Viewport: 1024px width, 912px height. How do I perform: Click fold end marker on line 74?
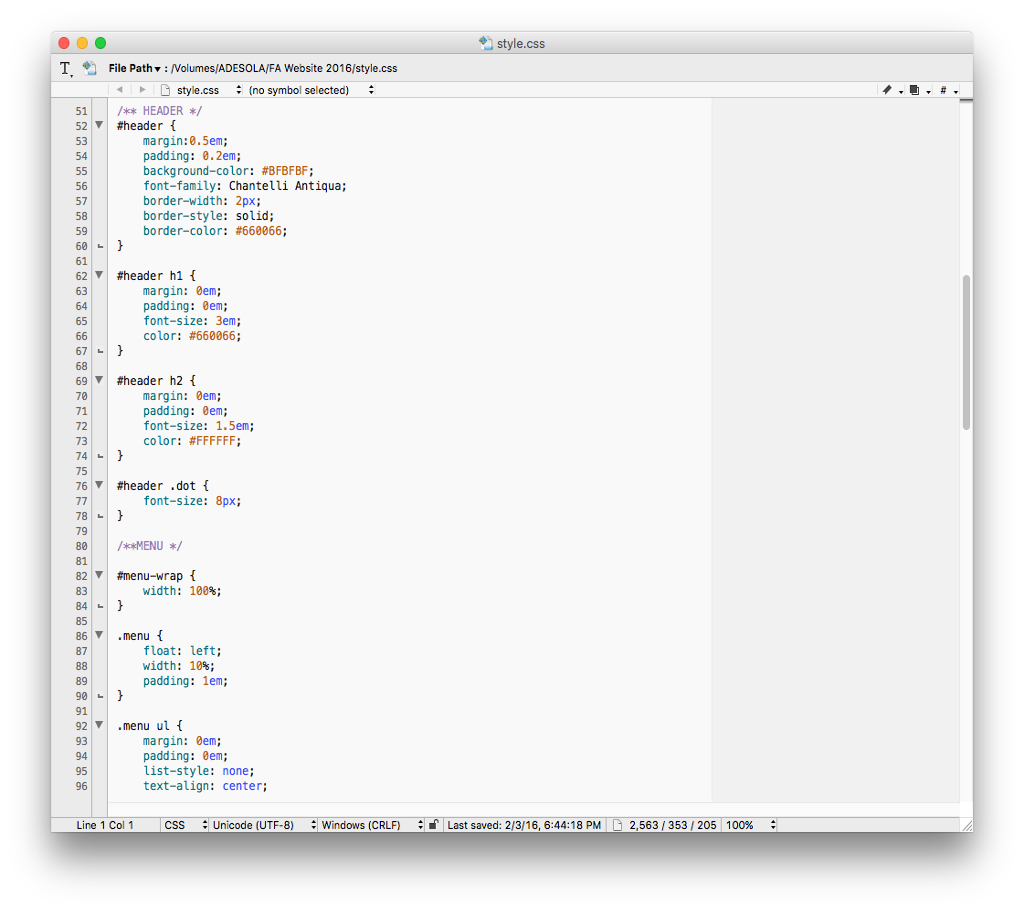[100, 456]
